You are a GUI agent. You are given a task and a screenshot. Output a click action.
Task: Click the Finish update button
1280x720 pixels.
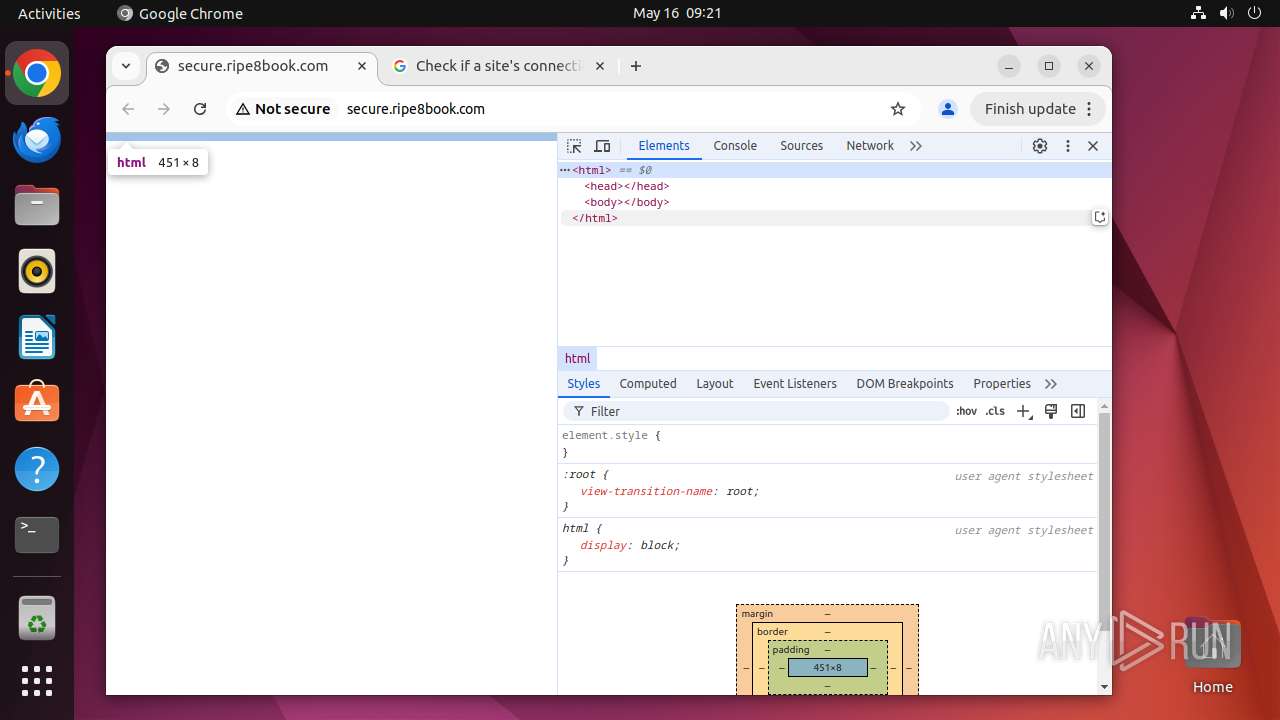pyautogui.click(x=1038, y=109)
